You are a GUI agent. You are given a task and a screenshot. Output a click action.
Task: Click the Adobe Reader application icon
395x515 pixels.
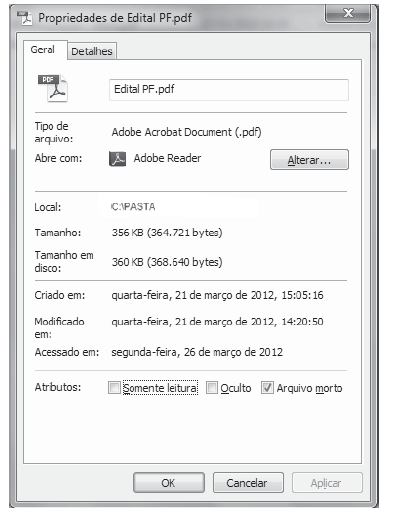point(118,159)
